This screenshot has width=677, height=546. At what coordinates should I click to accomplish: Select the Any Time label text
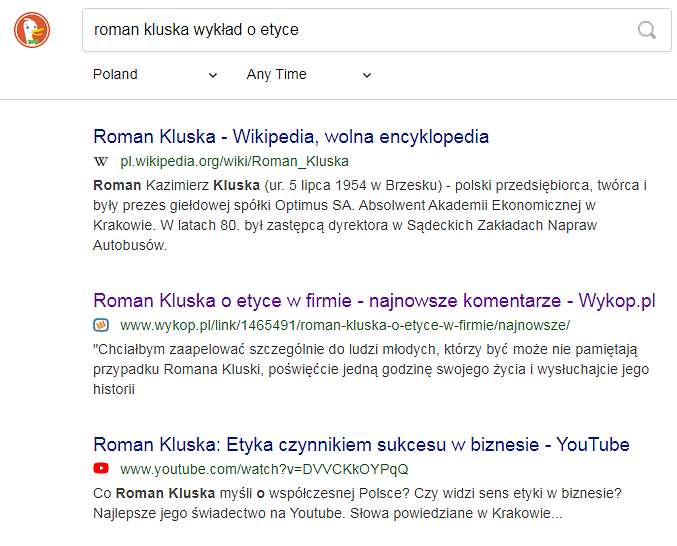[276, 74]
